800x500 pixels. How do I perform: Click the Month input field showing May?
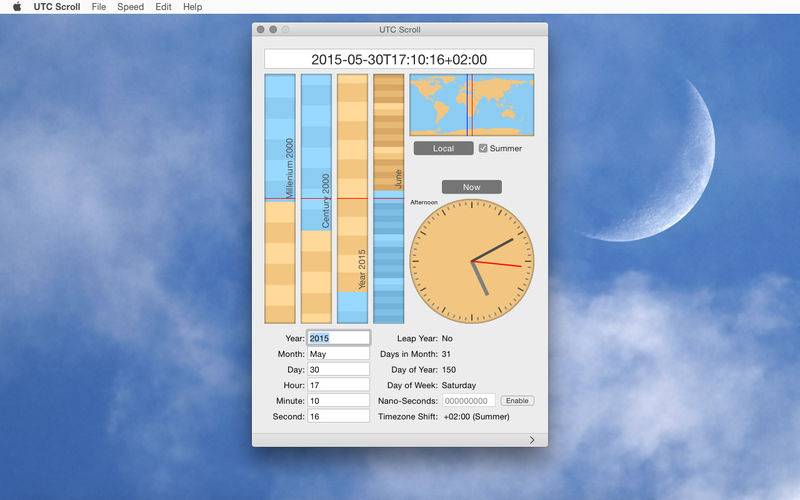click(x=339, y=354)
